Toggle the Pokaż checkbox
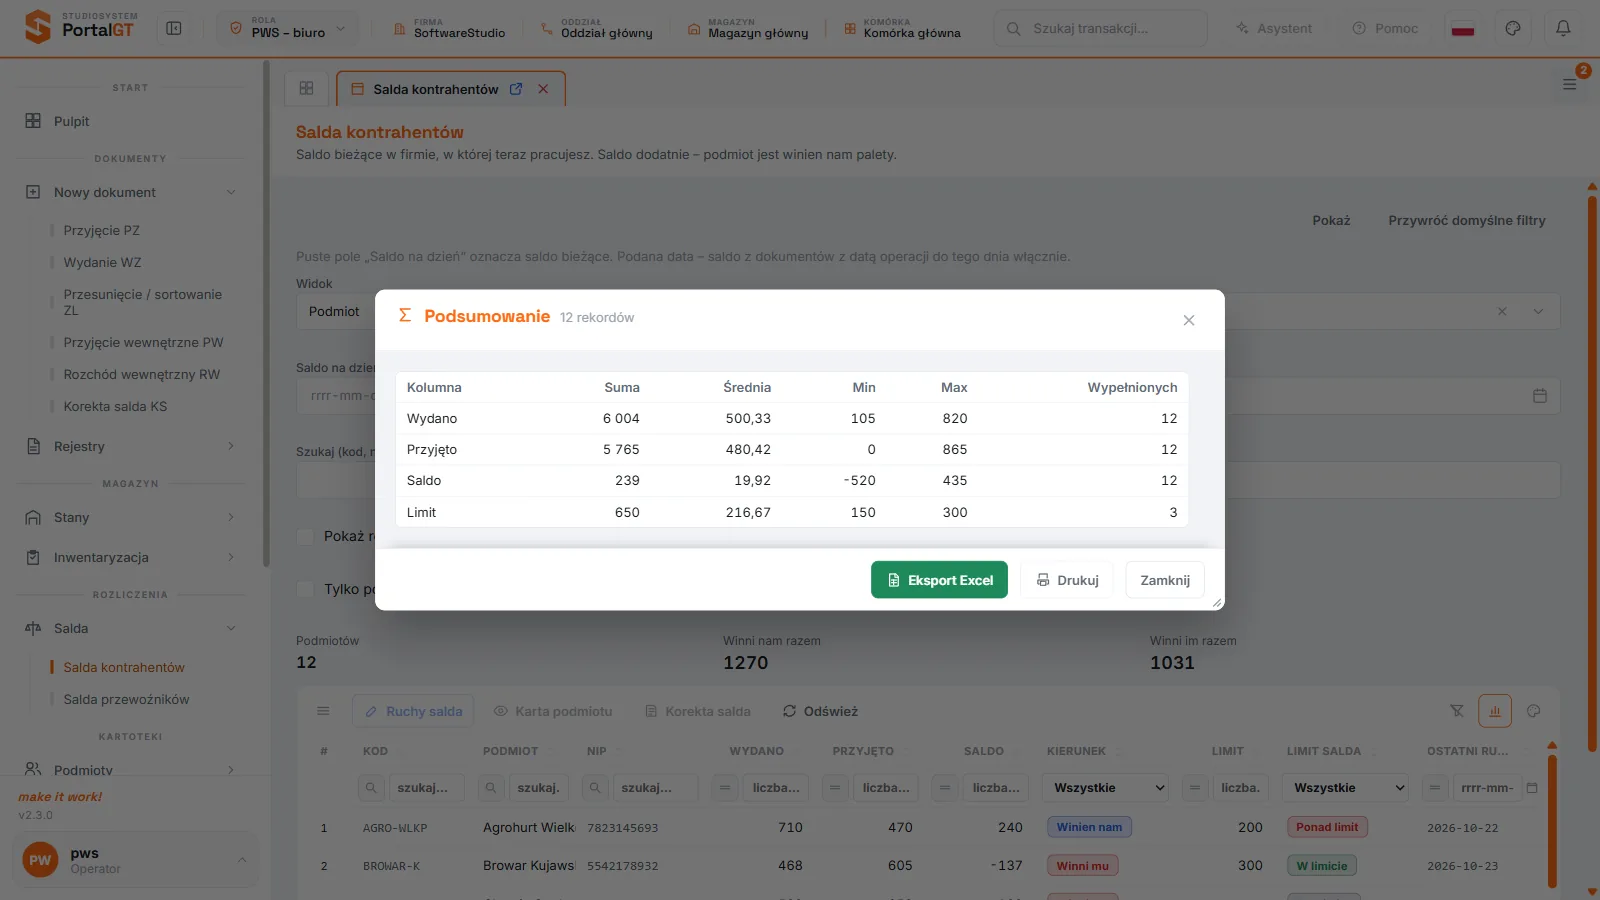 click(x=306, y=536)
